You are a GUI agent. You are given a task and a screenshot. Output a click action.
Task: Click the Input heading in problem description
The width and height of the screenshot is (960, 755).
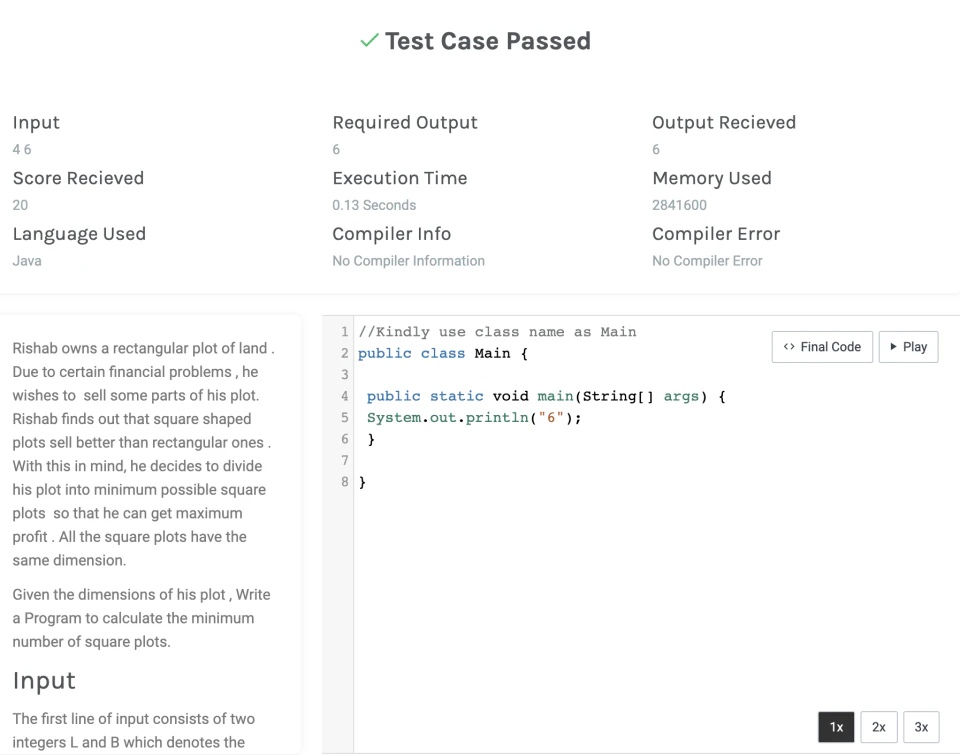(x=44, y=681)
